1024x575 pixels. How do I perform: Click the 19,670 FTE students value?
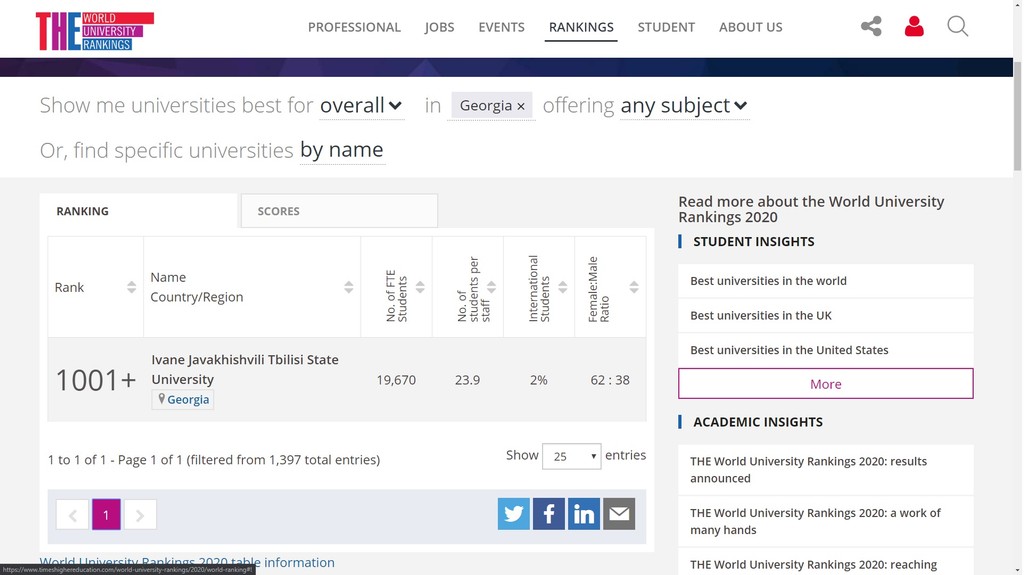tap(396, 380)
